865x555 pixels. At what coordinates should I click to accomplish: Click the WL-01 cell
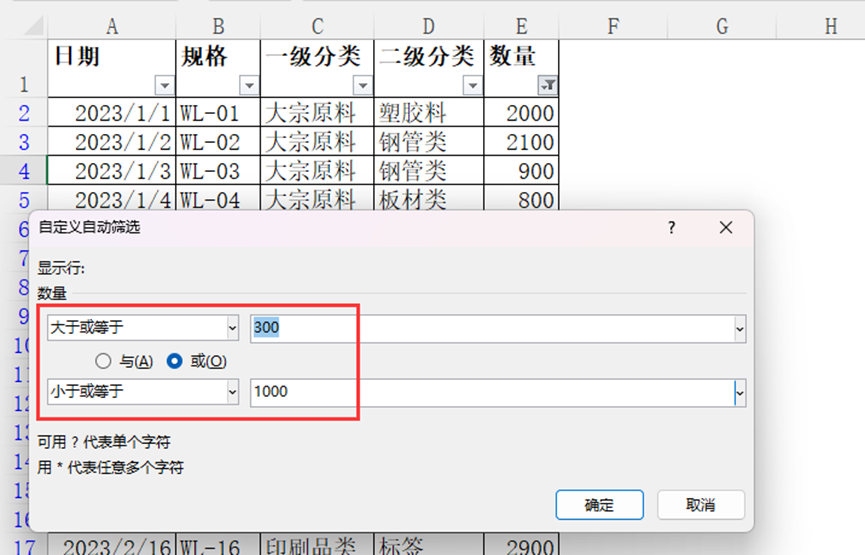[218, 113]
